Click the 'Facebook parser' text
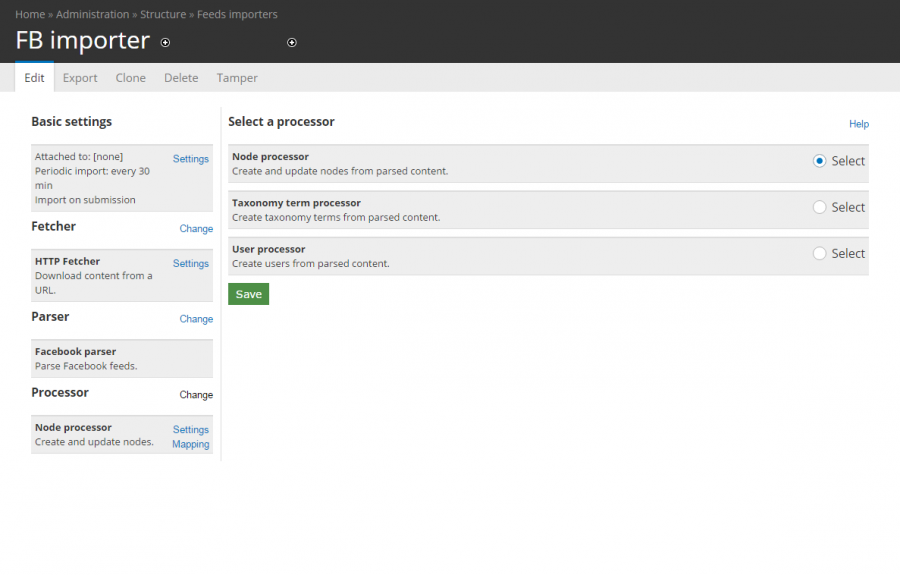Screen dimensions: 900x575 point(75,351)
